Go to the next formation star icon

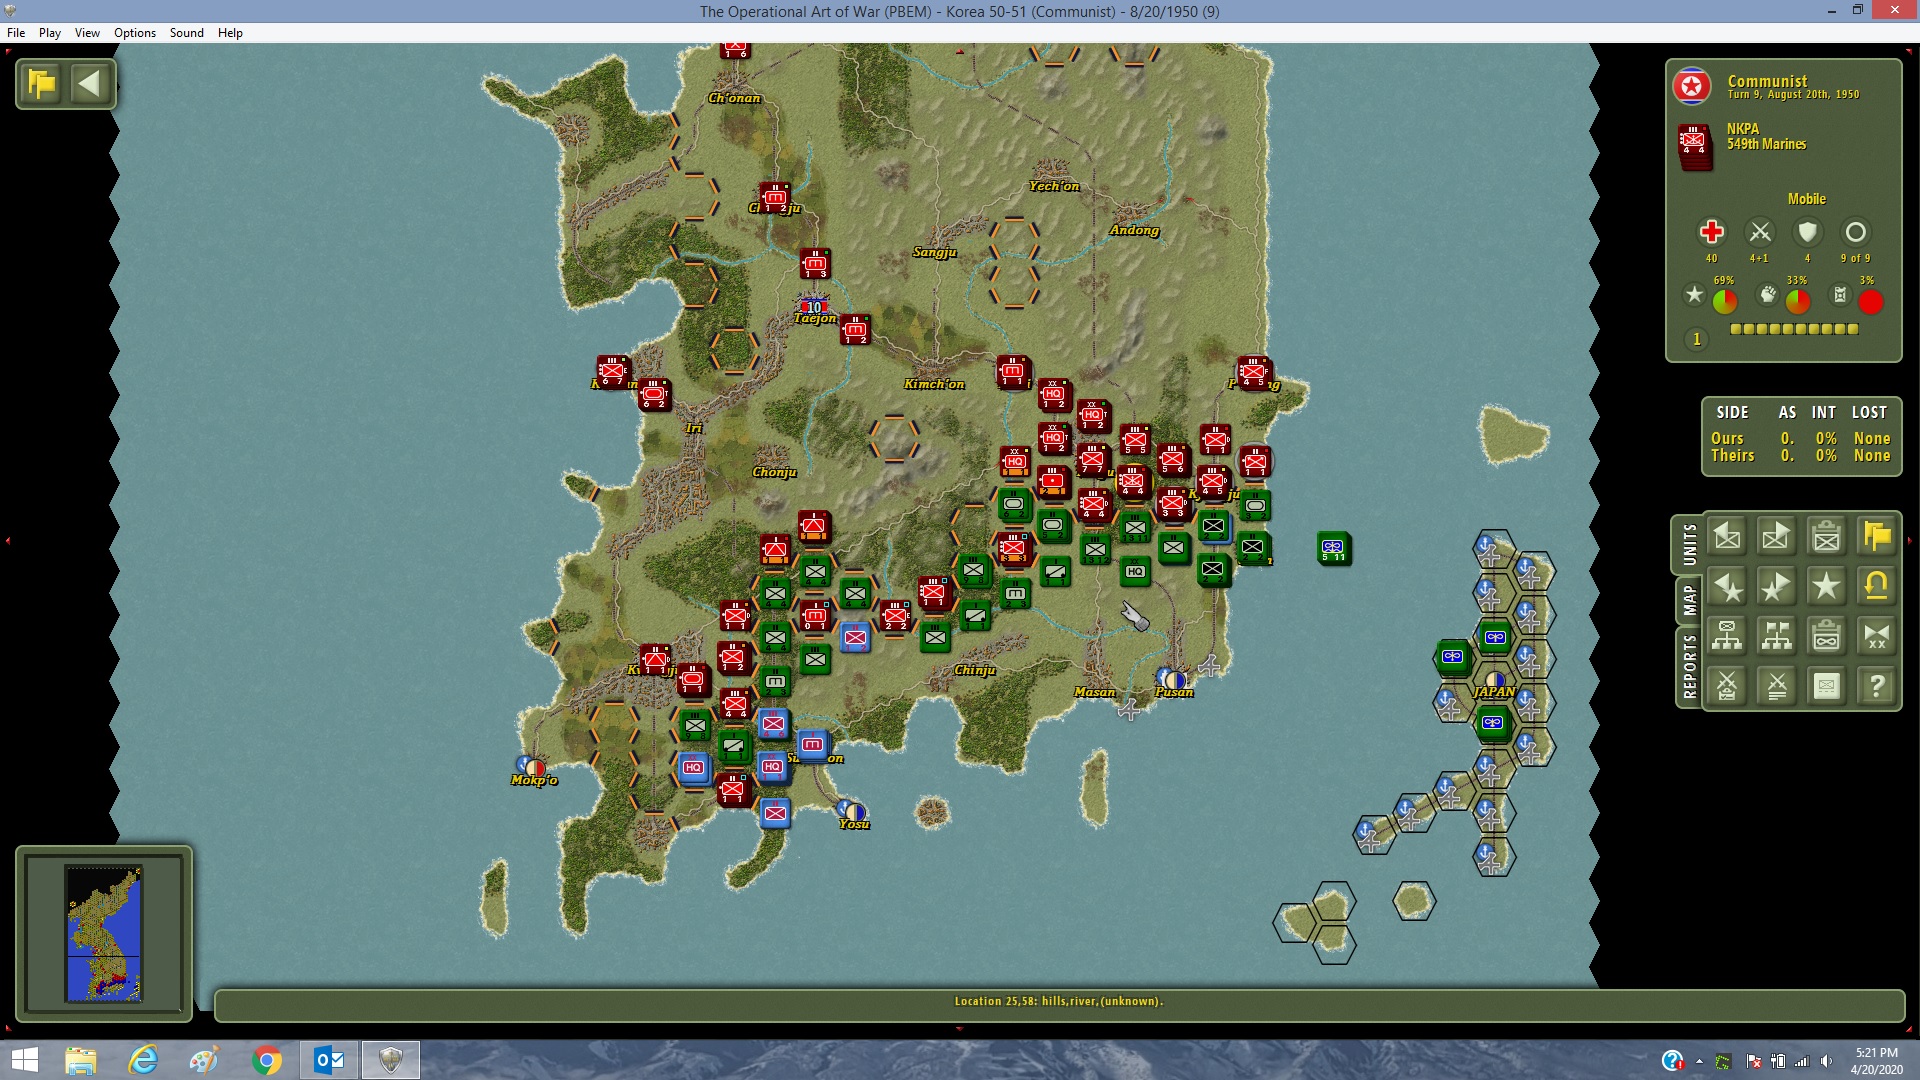point(1777,587)
